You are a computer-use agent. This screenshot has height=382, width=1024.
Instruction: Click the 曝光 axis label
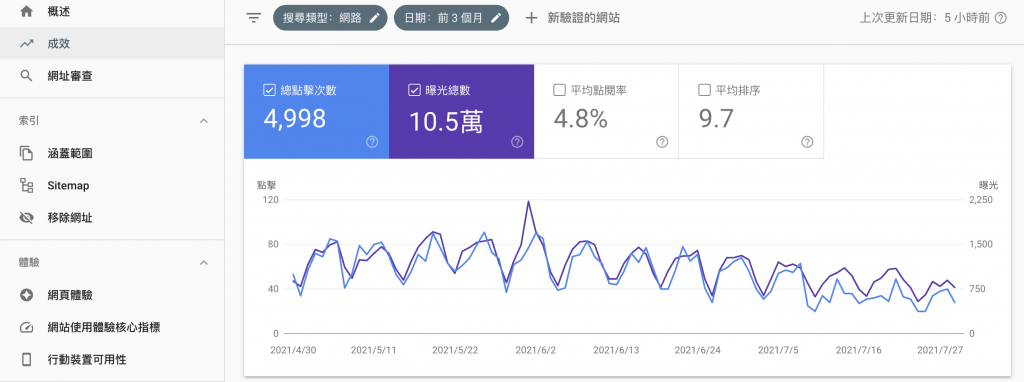(987, 185)
